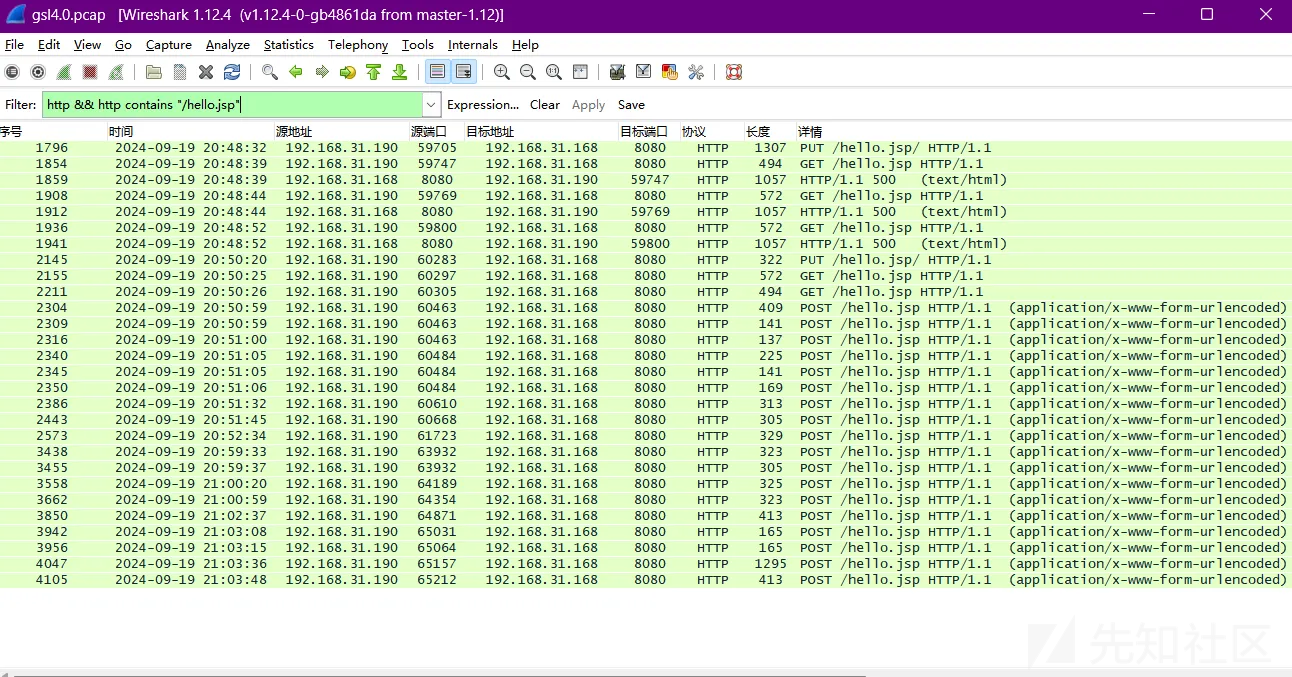Select packet number 4105

645,579
